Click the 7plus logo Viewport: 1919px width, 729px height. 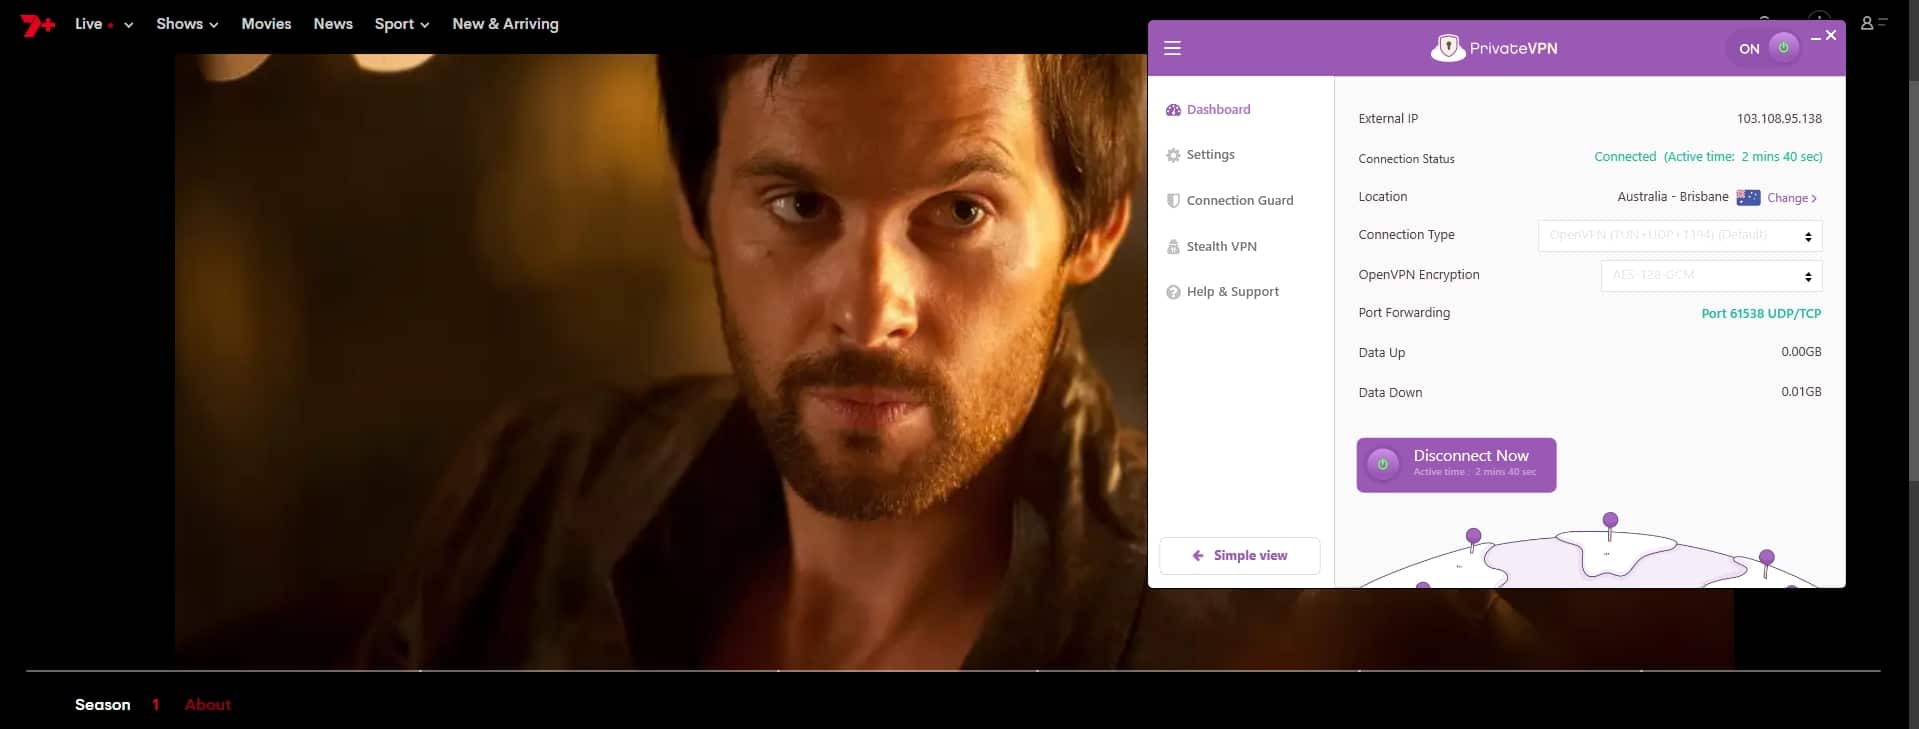[38, 24]
